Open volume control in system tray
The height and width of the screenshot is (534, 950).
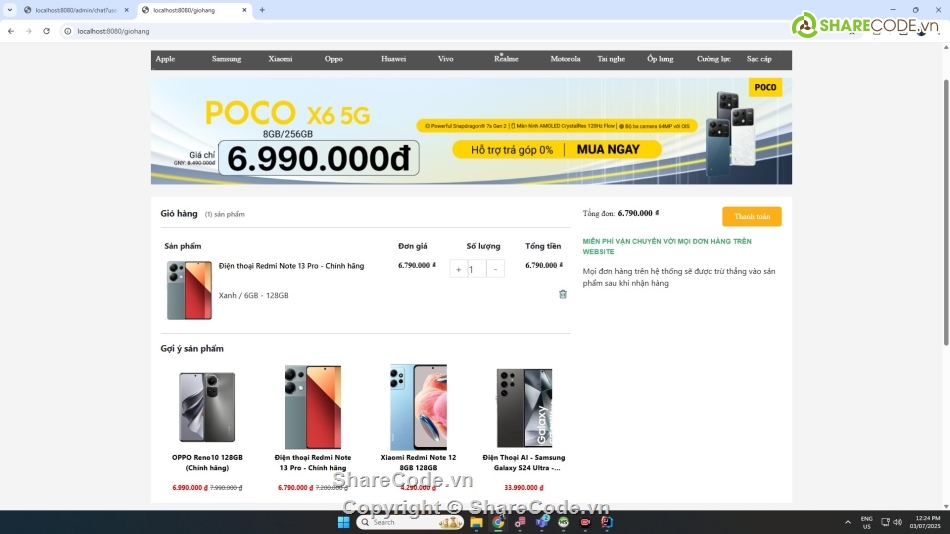tap(898, 522)
